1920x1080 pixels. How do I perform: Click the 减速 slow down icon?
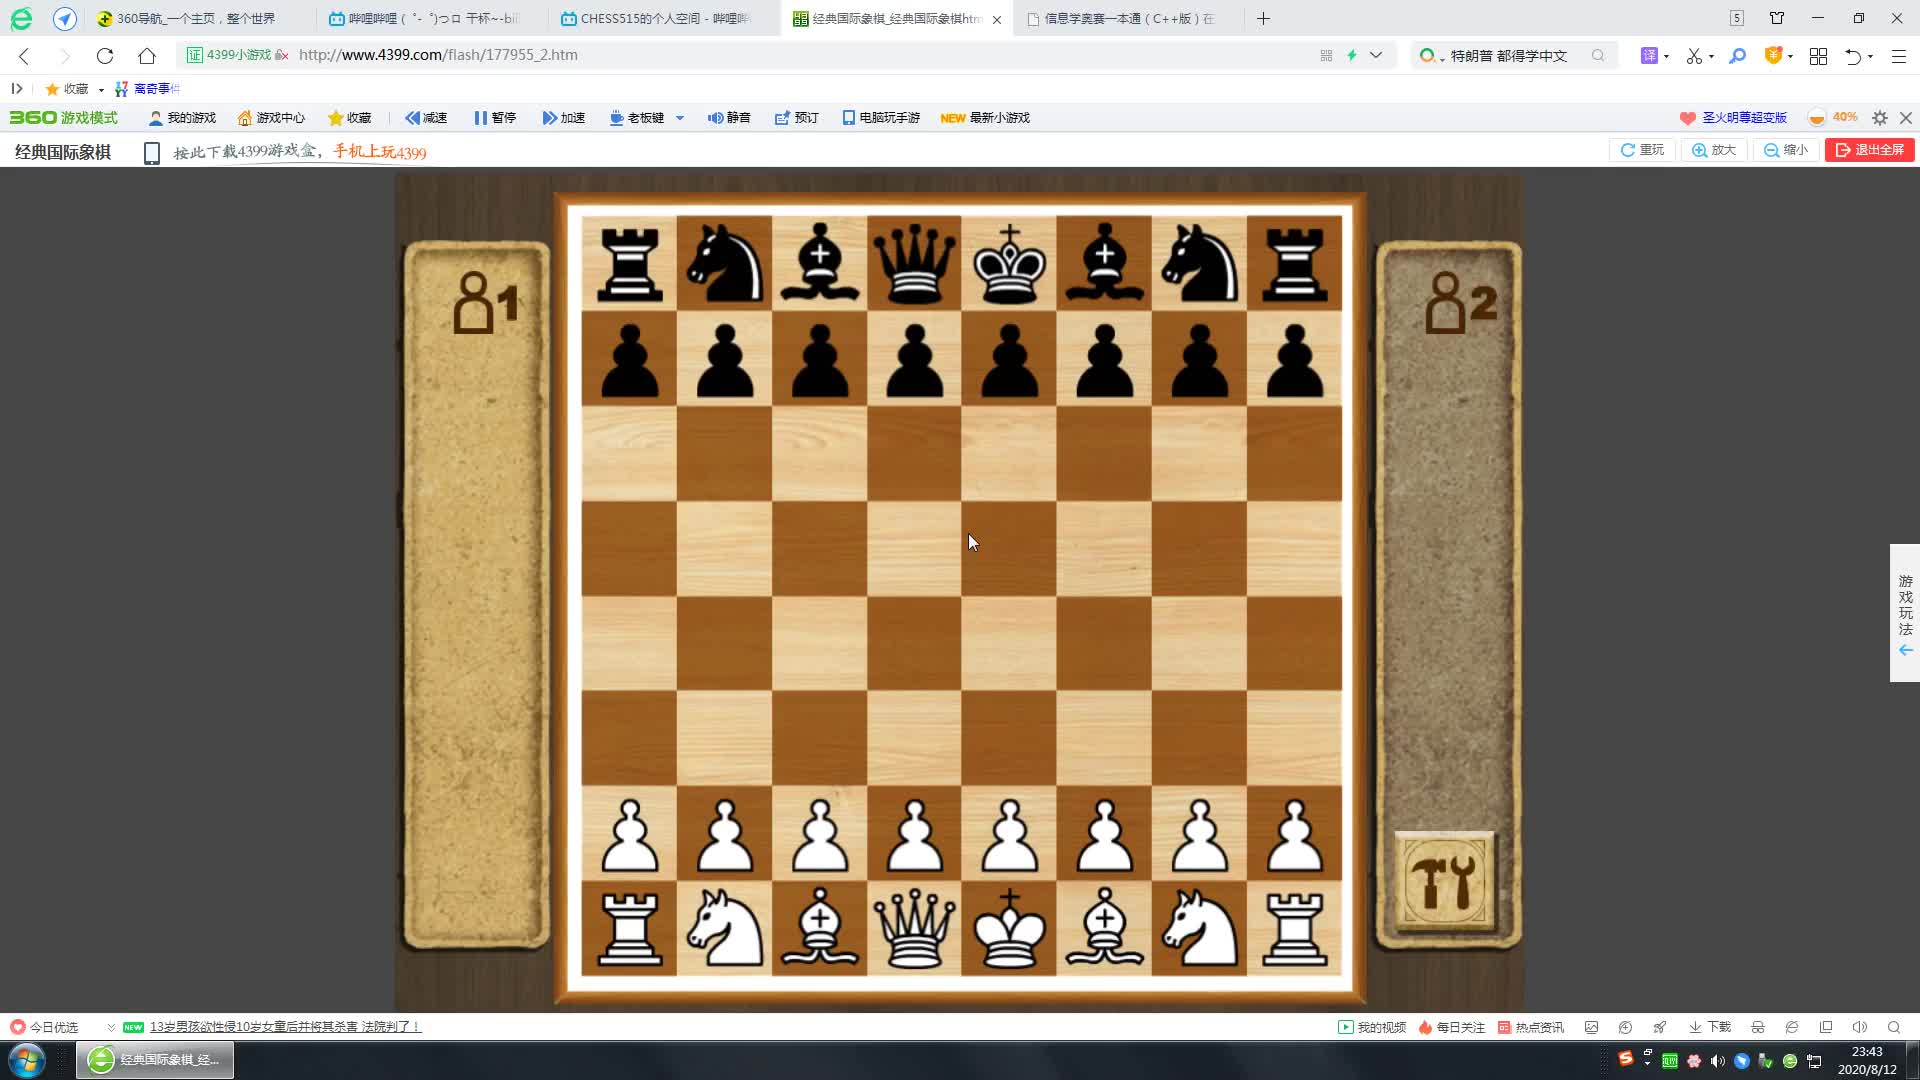tap(412, 118)
